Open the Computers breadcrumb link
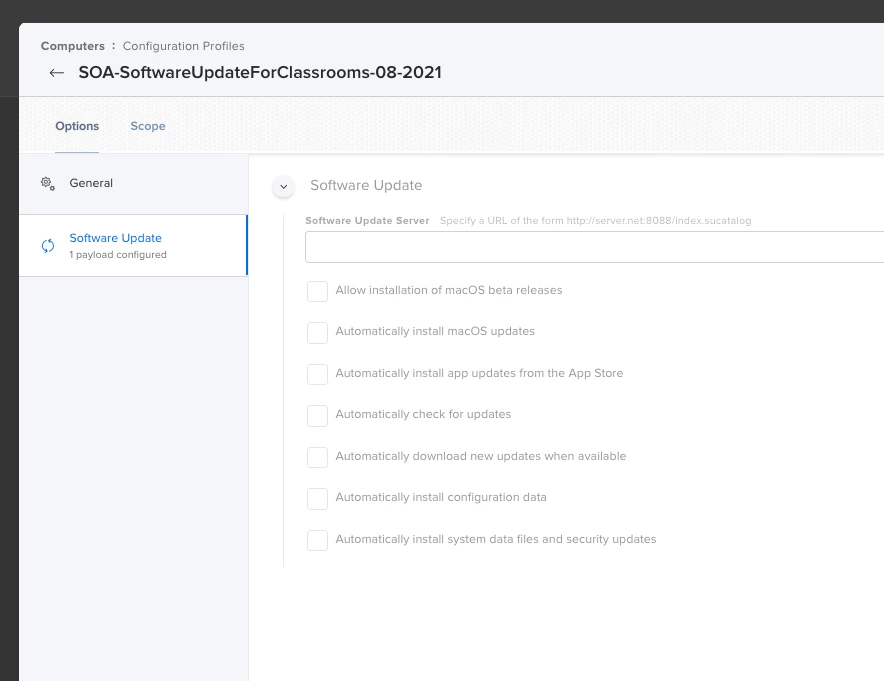 pos(73,46)
